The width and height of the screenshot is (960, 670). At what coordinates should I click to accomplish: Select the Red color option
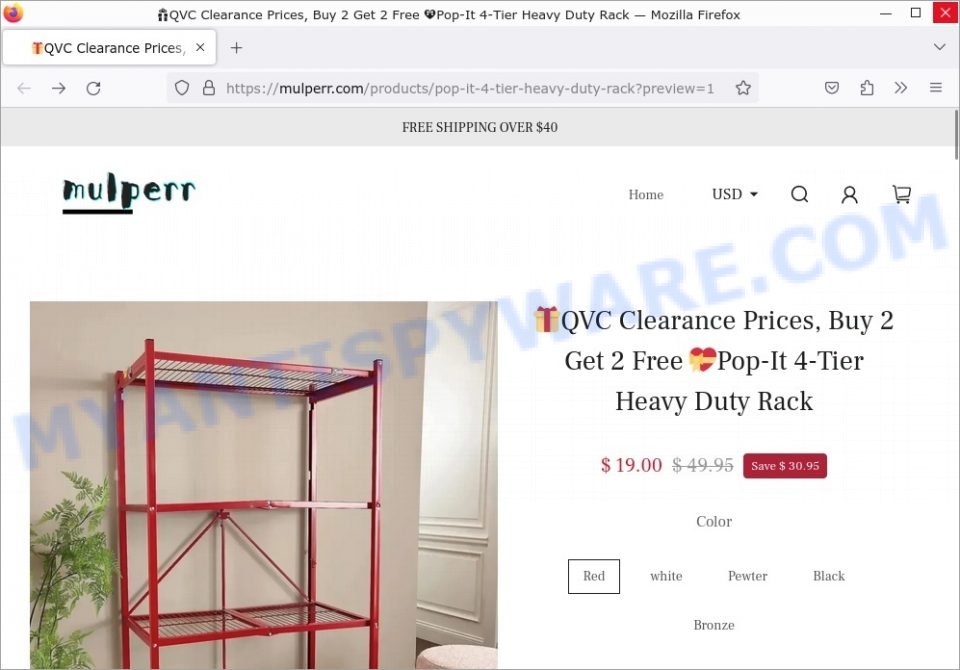pyautogui.click(x=594, y=576)
